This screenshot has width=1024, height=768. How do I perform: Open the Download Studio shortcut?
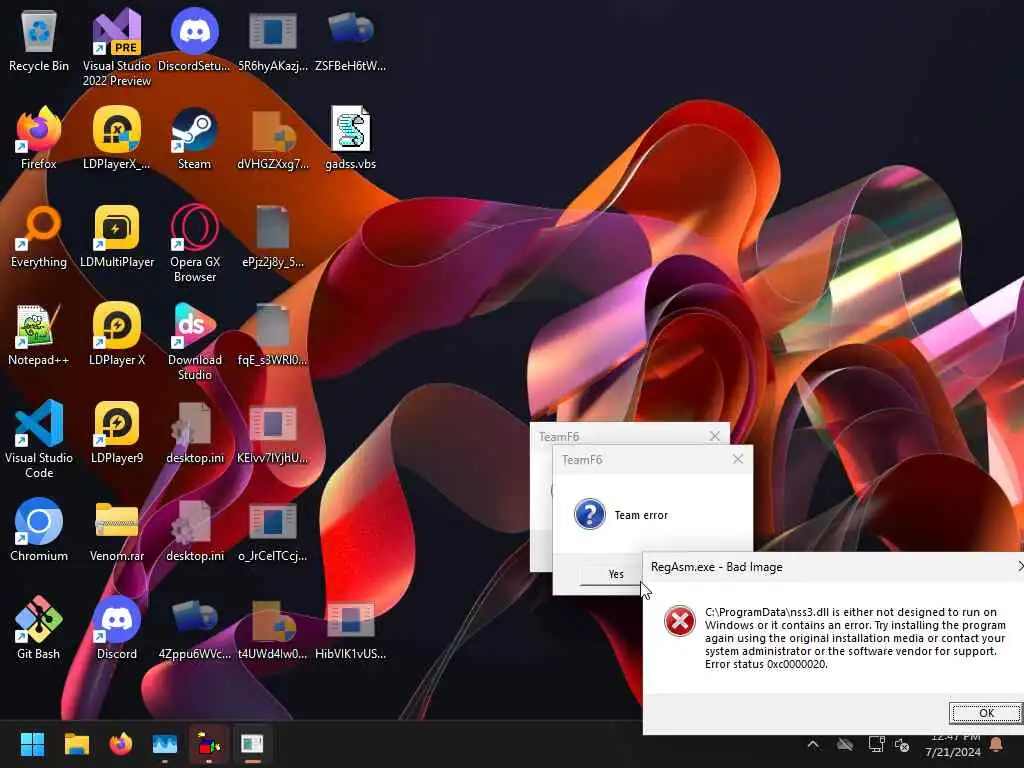coord(195,341)
